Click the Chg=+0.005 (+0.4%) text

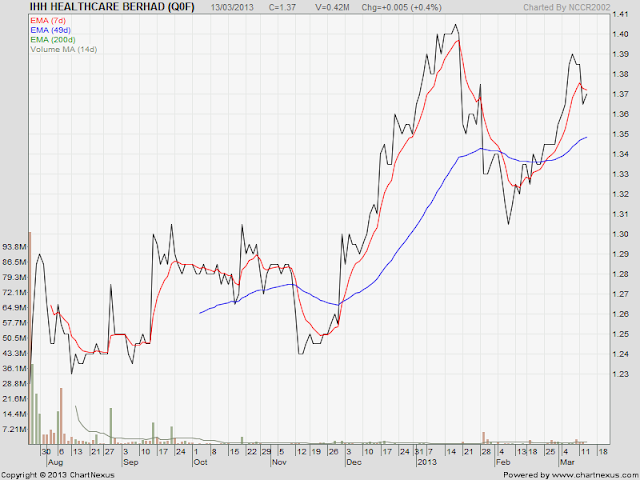click(402, 7)
